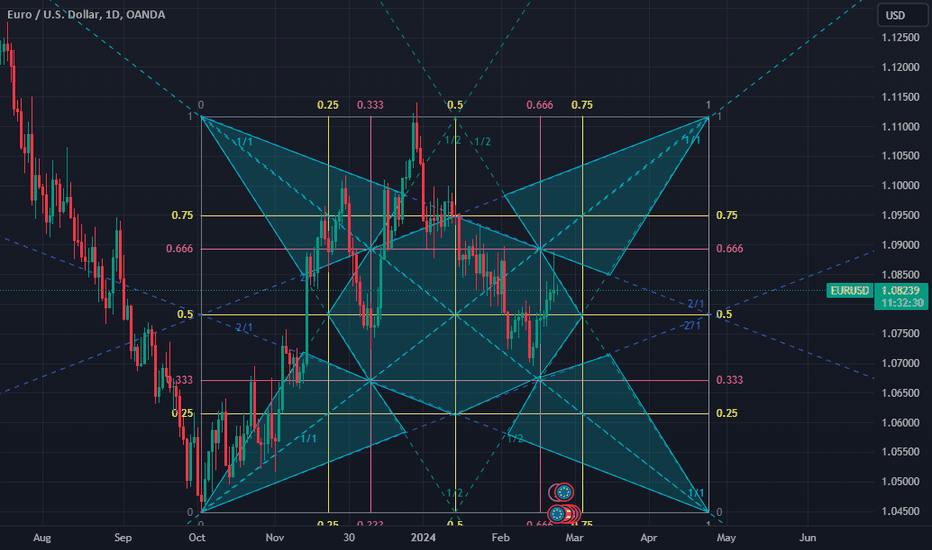Click the 1.05500 price scale label
Screen dimensions: 932x550
coord(900,452)
